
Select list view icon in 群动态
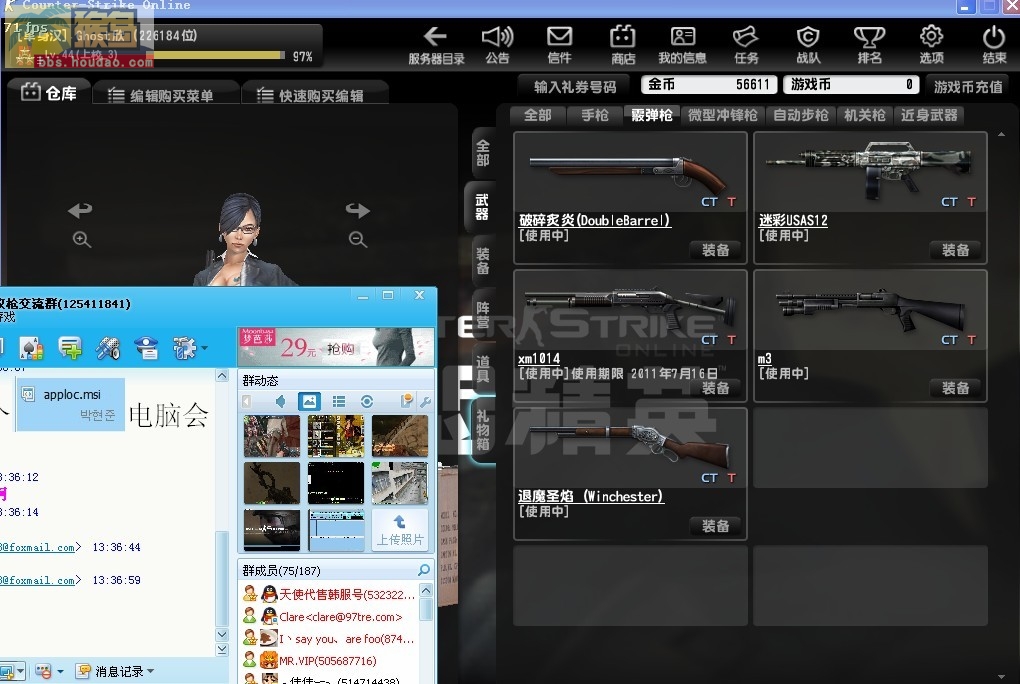(x=339, y=402)
